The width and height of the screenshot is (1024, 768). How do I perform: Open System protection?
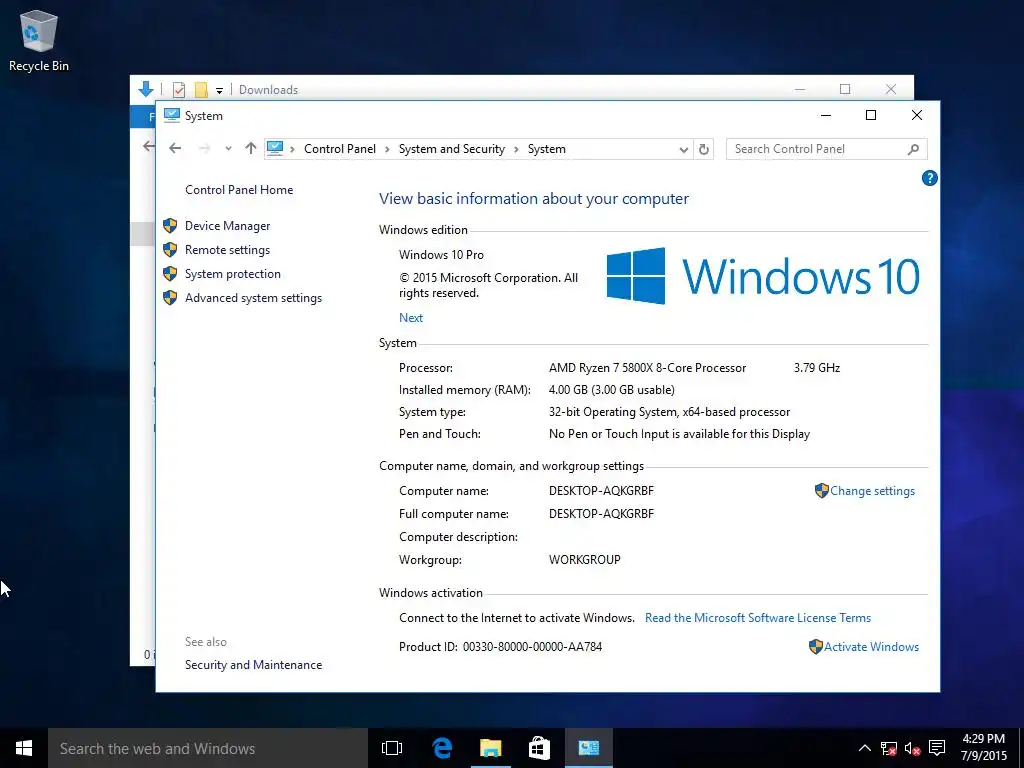[x=232, y=274]
